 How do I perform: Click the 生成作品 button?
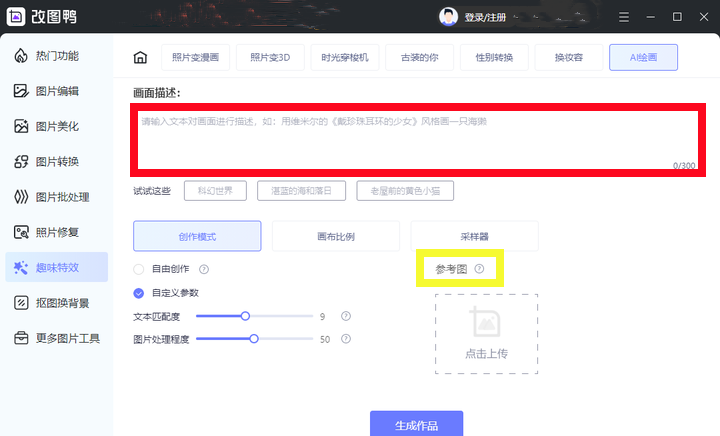pos(416,425)
